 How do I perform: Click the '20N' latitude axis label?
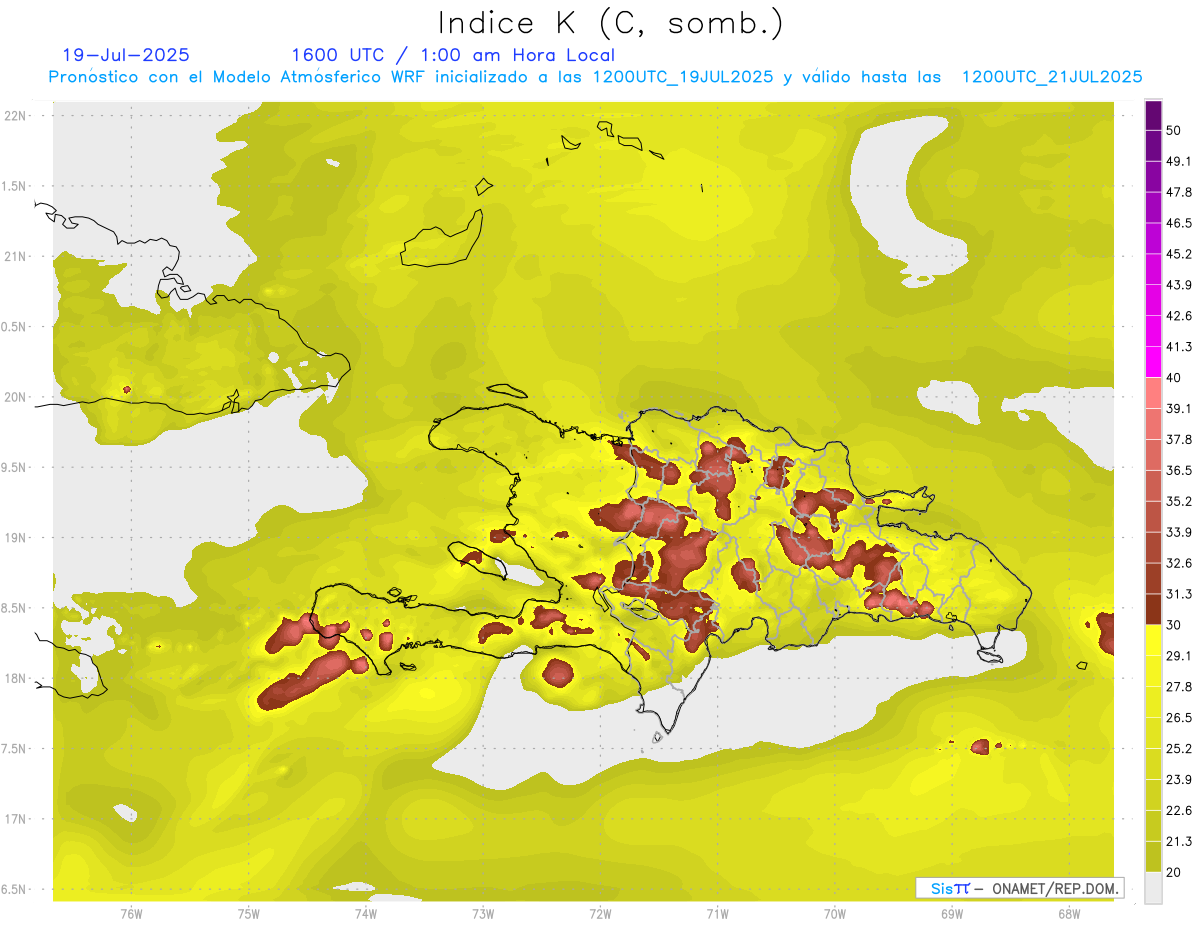pyautogui.click(x=15, y=397)
